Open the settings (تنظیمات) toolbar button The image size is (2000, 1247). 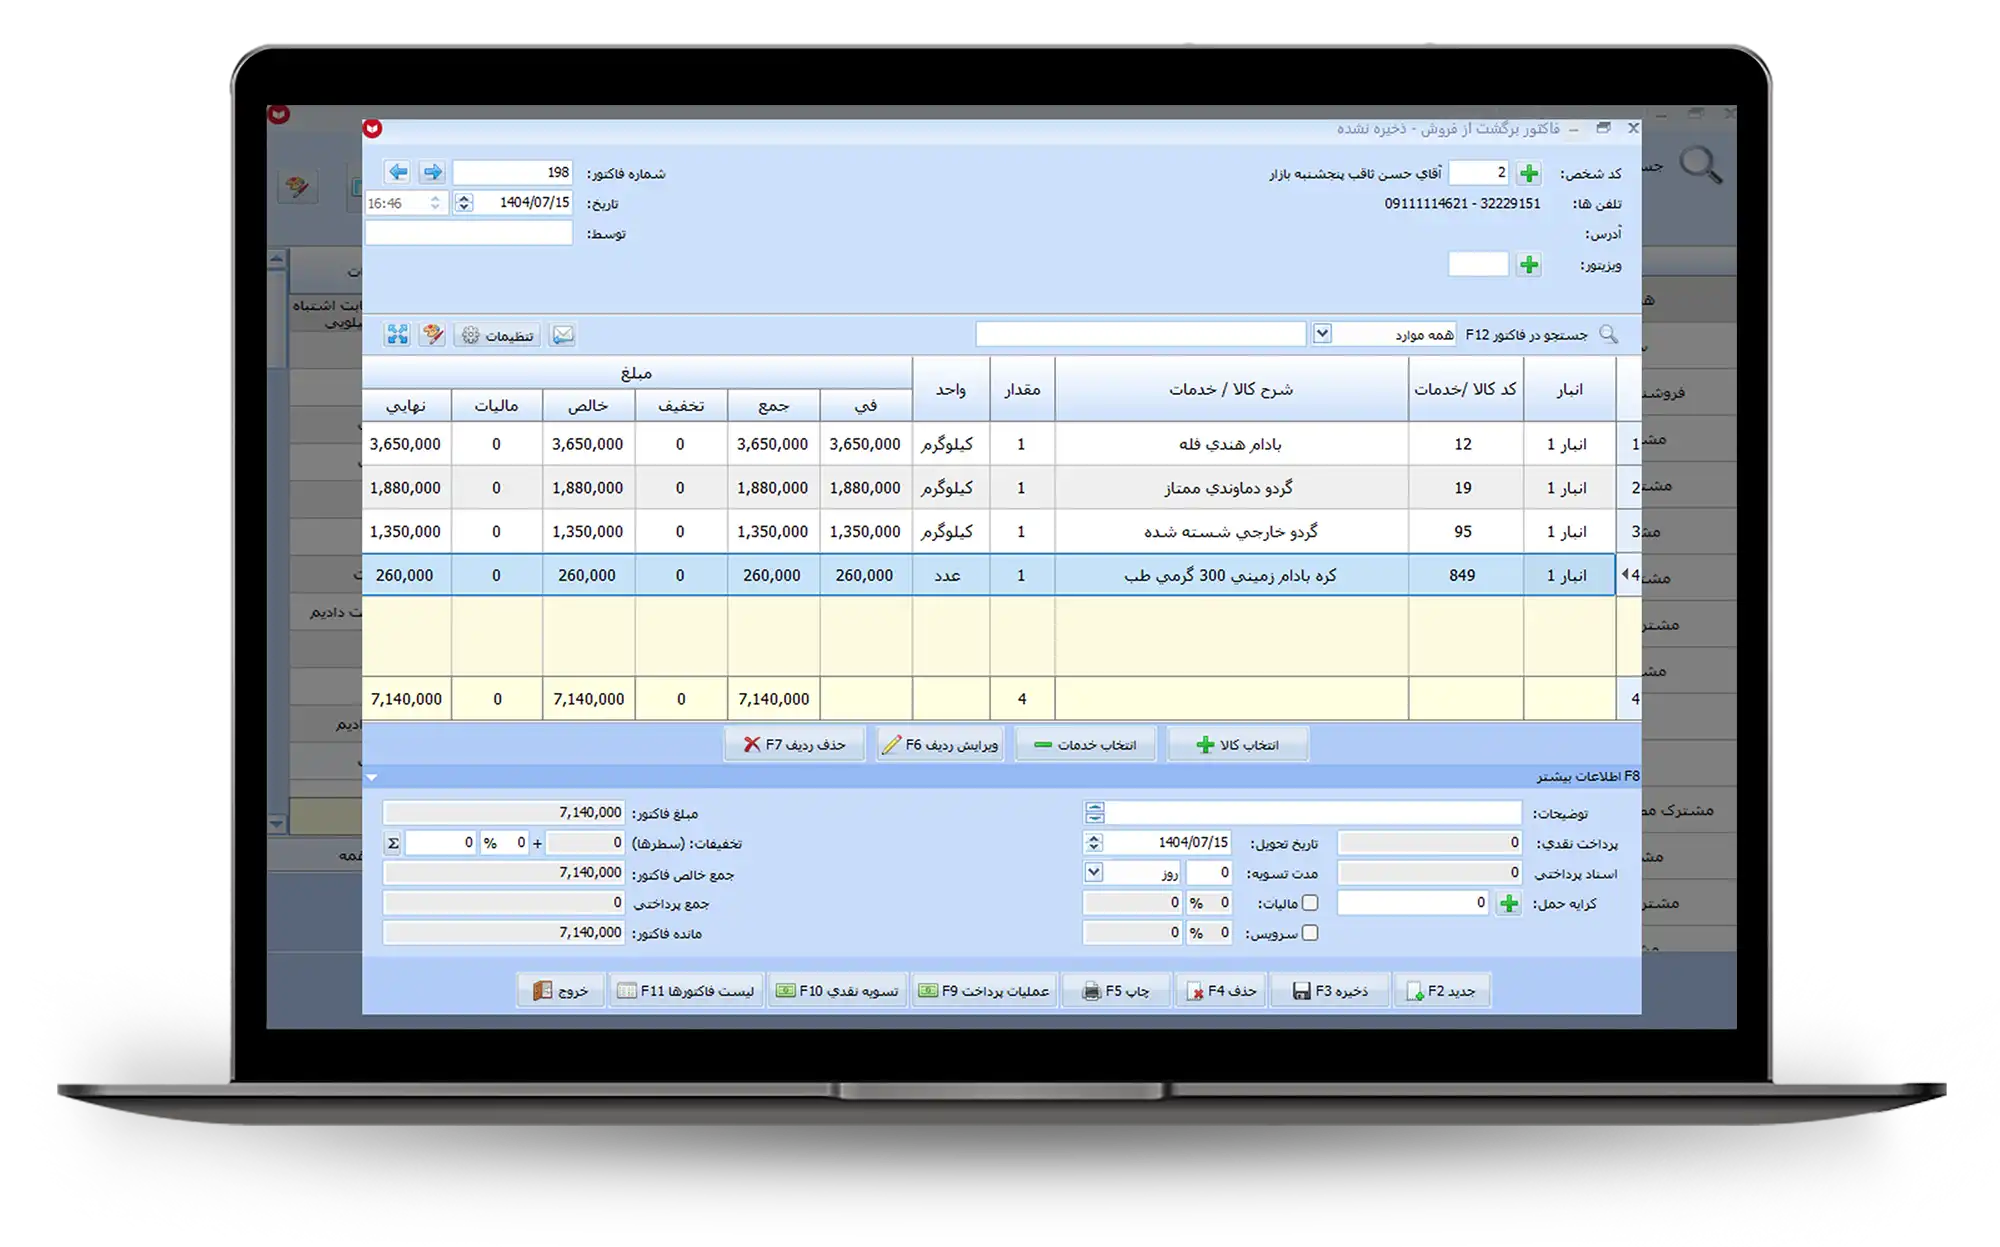[x=497, y=335]
